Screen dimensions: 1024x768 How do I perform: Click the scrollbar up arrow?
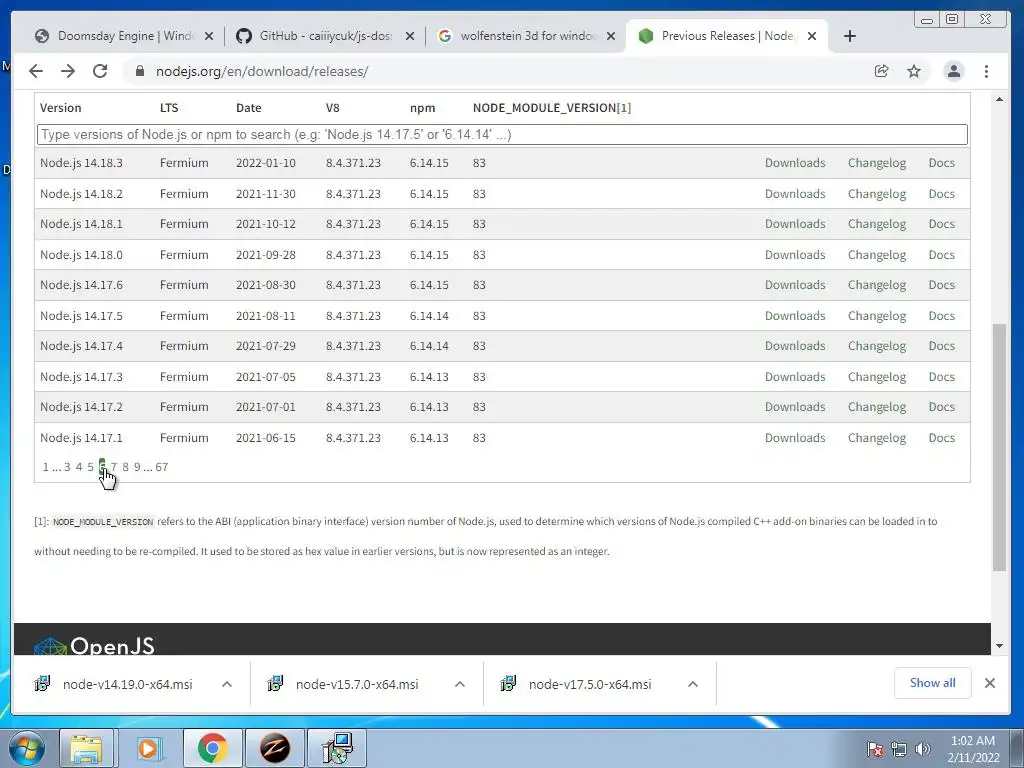point(999,99)
